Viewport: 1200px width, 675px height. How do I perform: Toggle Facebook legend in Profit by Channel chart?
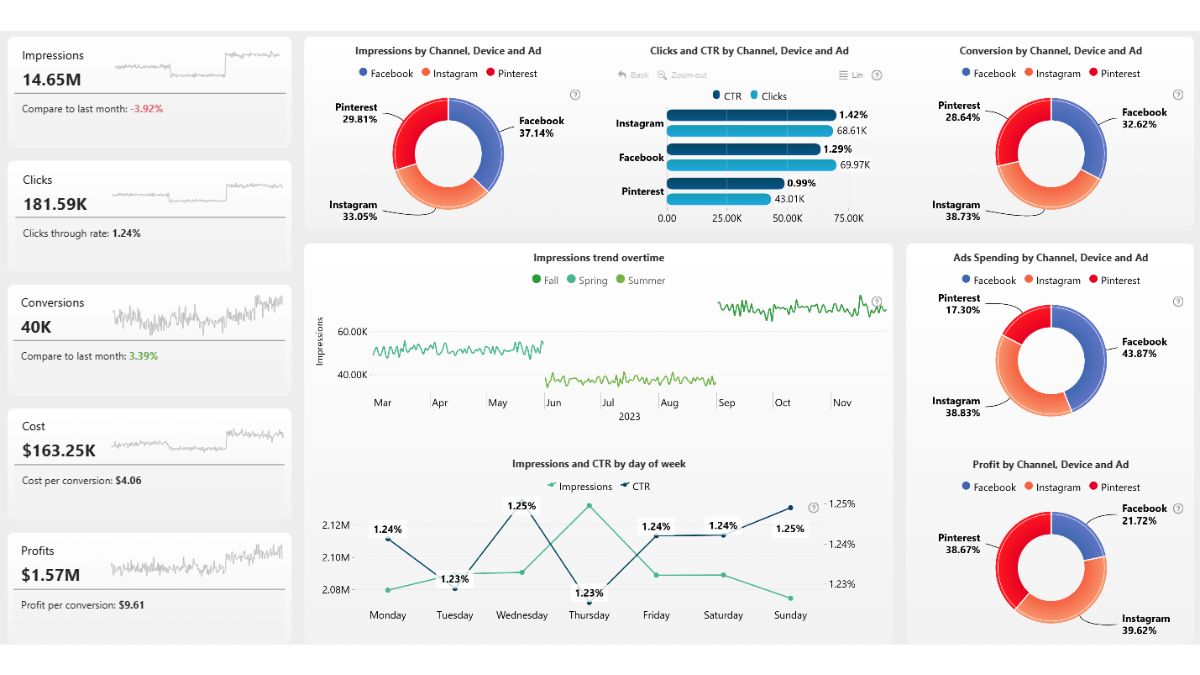[x=989, y=487]
